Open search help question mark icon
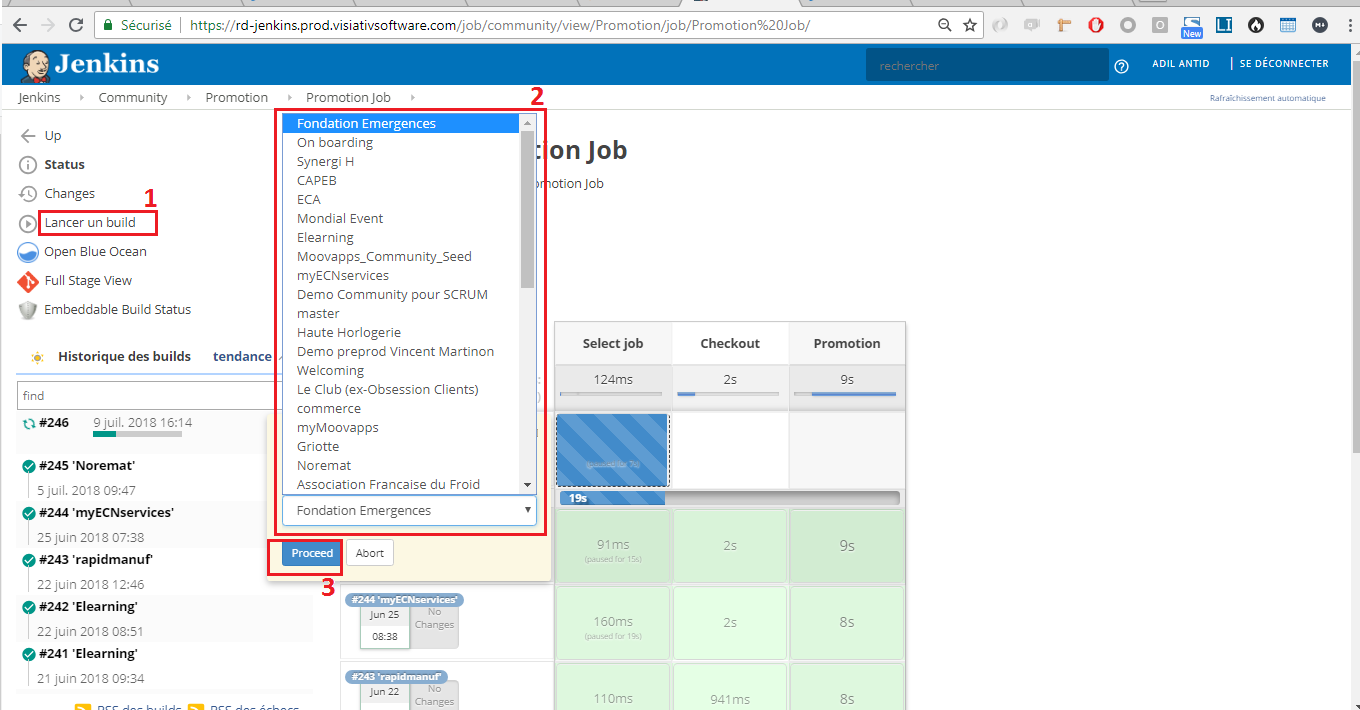The image size is (1360, 710). tap(1121, 66)
